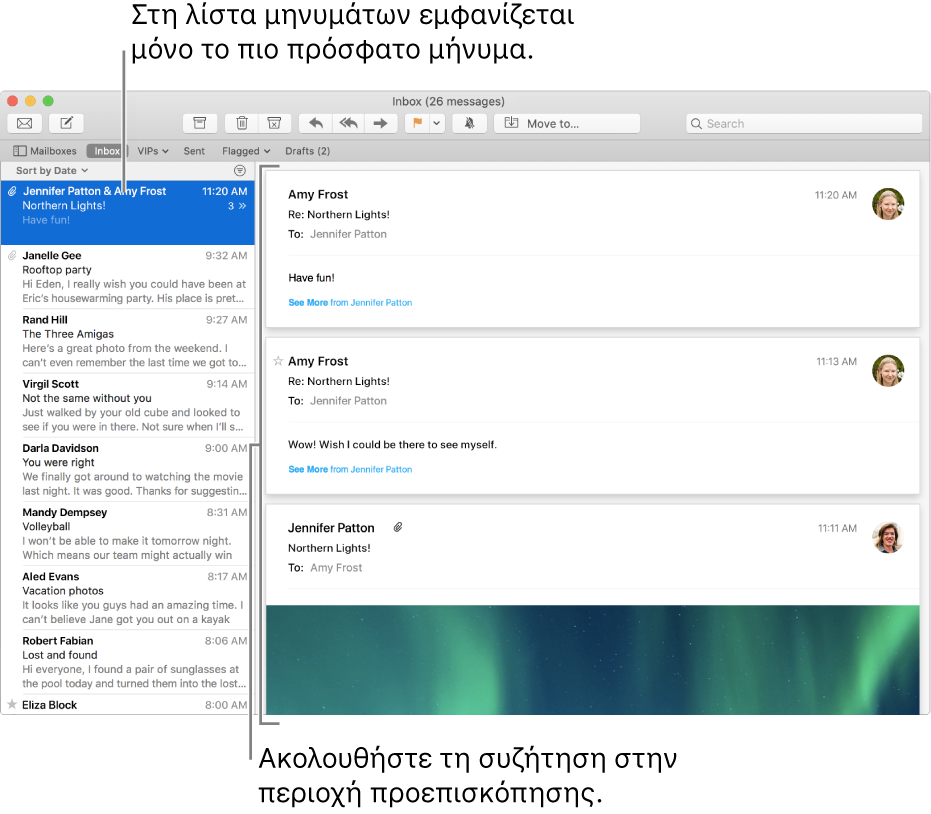Show the Mailboxes sidebar
931x814 pixels.
pos(45,151)
